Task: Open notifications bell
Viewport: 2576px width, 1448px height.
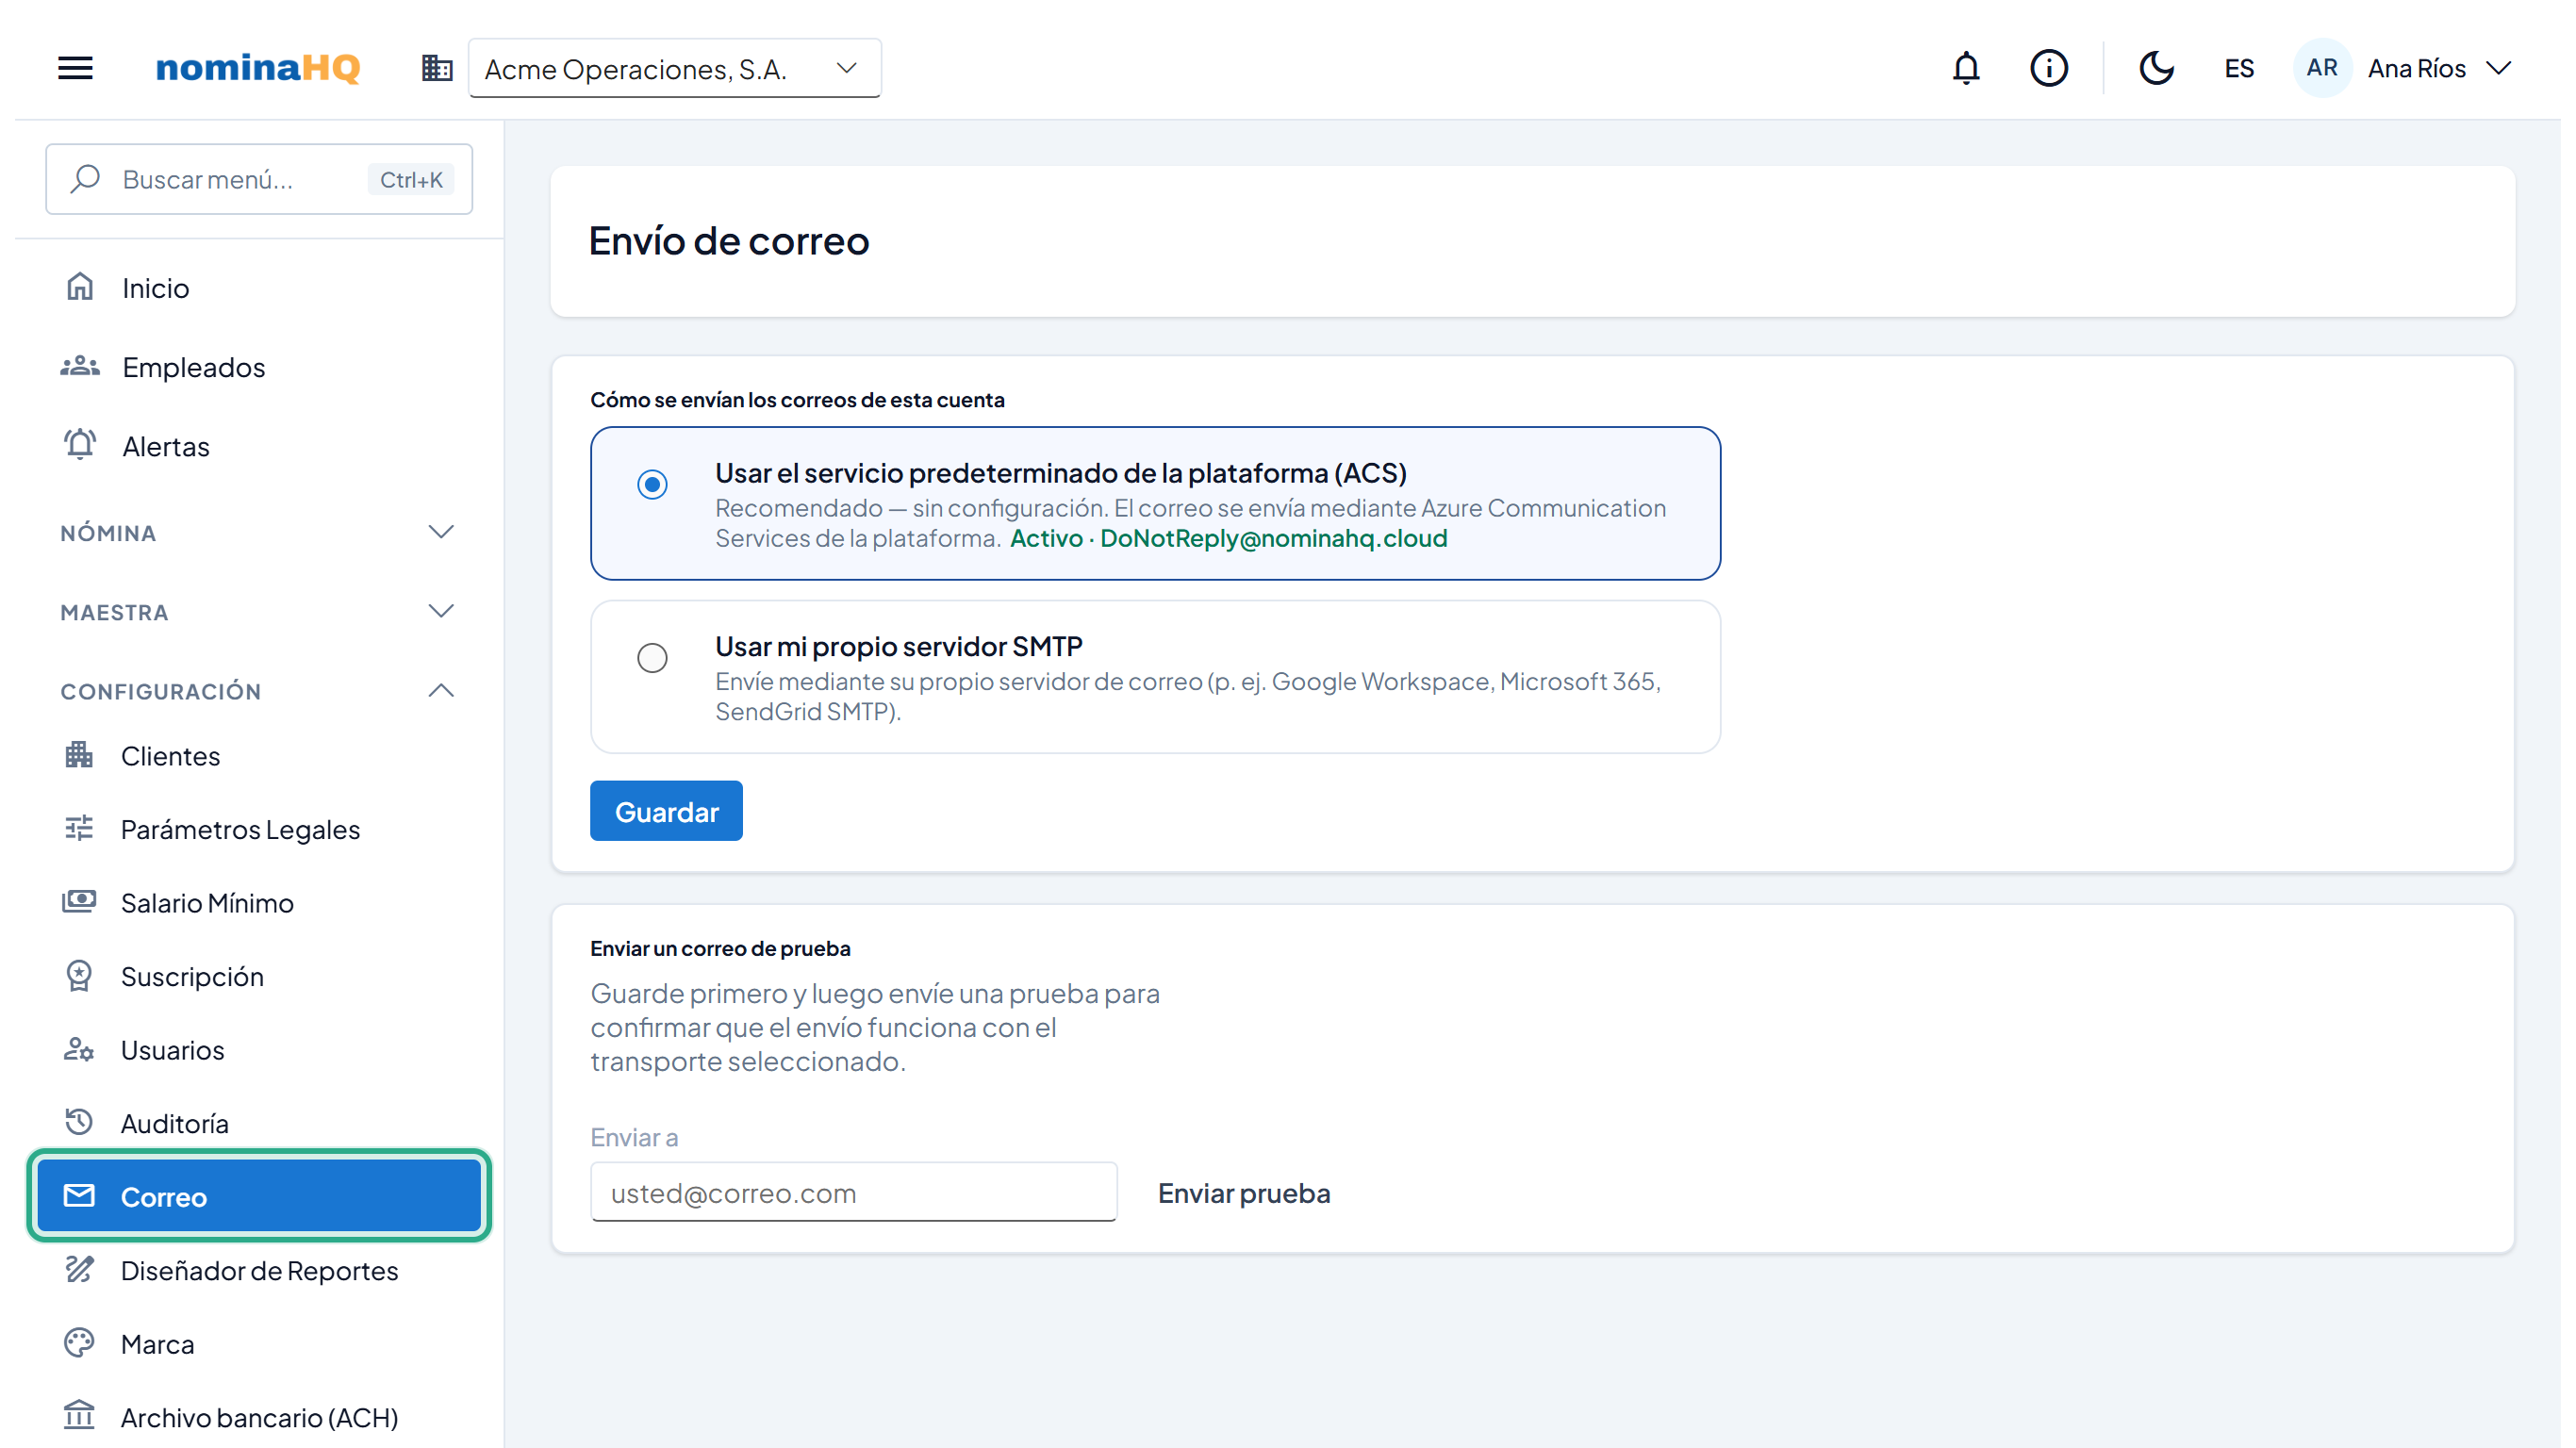Action: tap(1966, 68)
